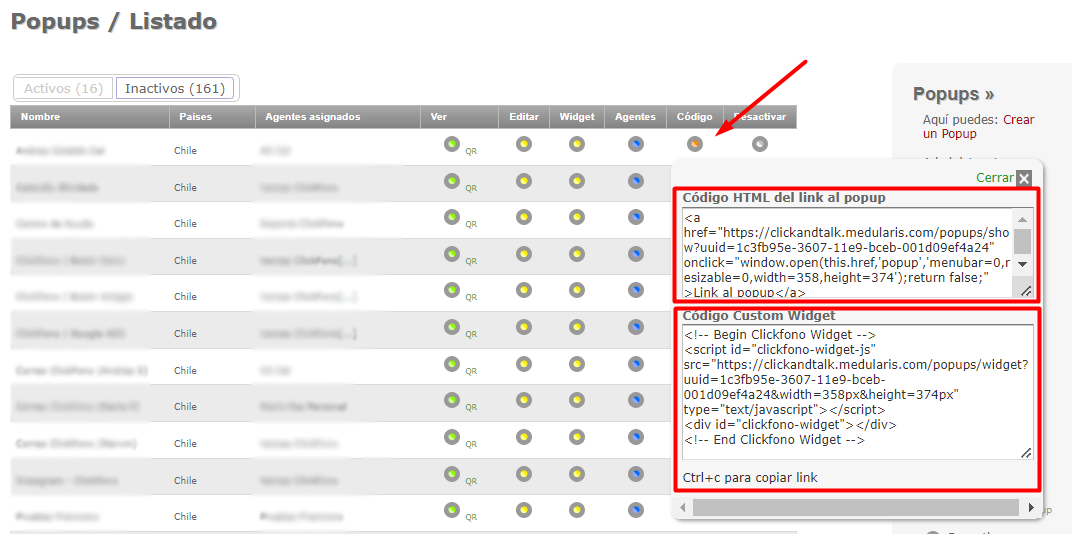Viewport: 1072px width, 534px height.
Task: Open Widget icon for Correo Clickfono (Marvin)
Action: point(577,438)
